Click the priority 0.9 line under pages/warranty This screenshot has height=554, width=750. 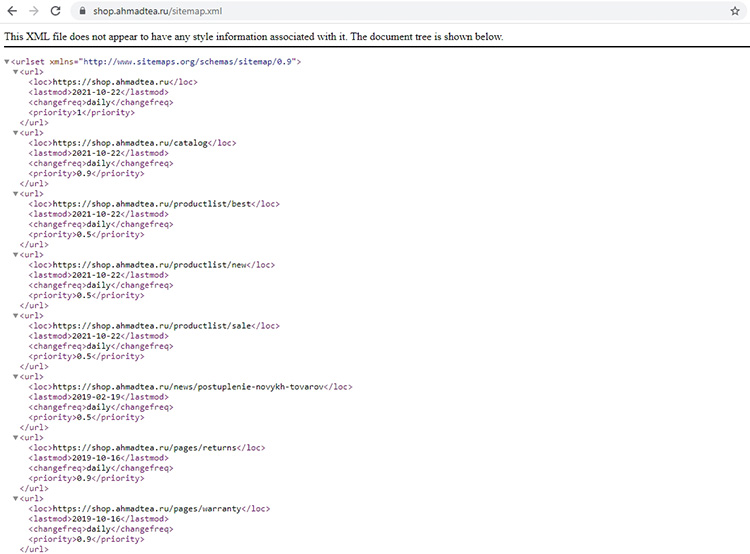pyautogui.click(x=86, y=539)
